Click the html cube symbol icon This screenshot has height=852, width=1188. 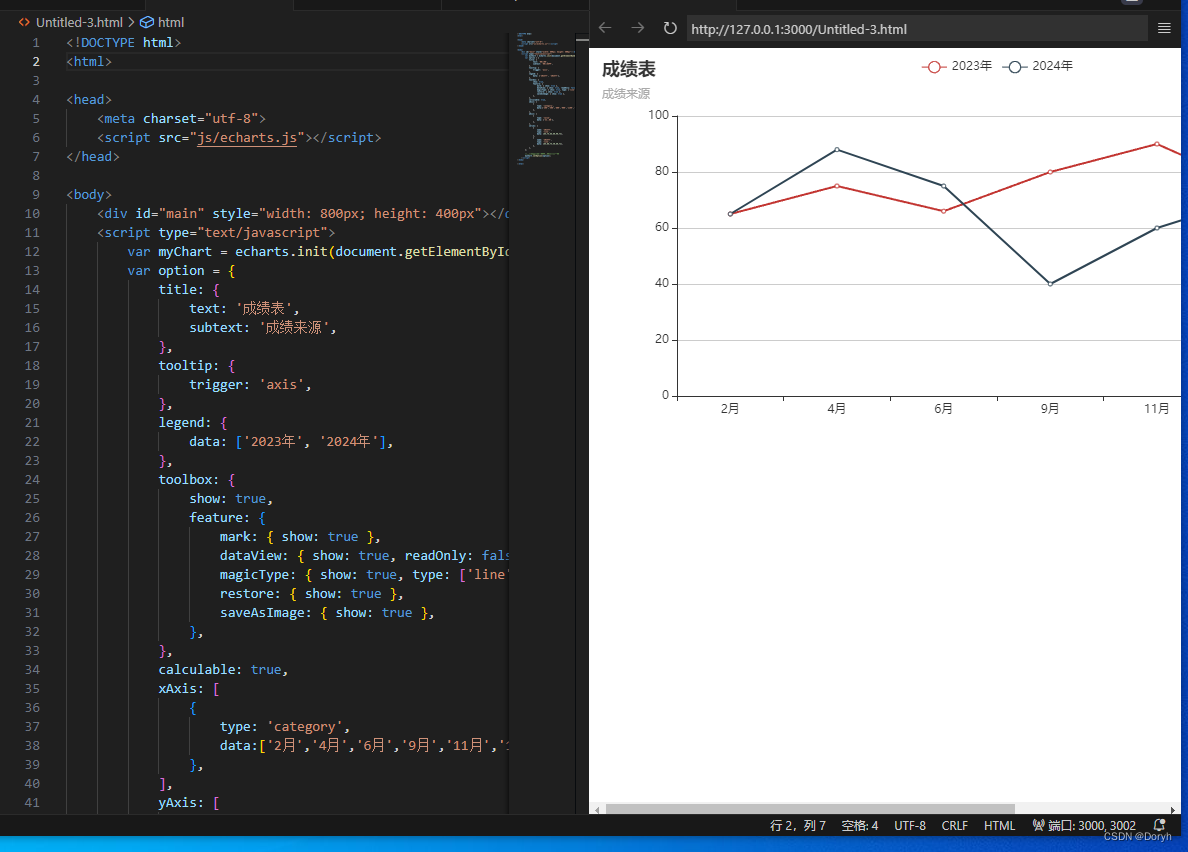(x=147, y=23)
